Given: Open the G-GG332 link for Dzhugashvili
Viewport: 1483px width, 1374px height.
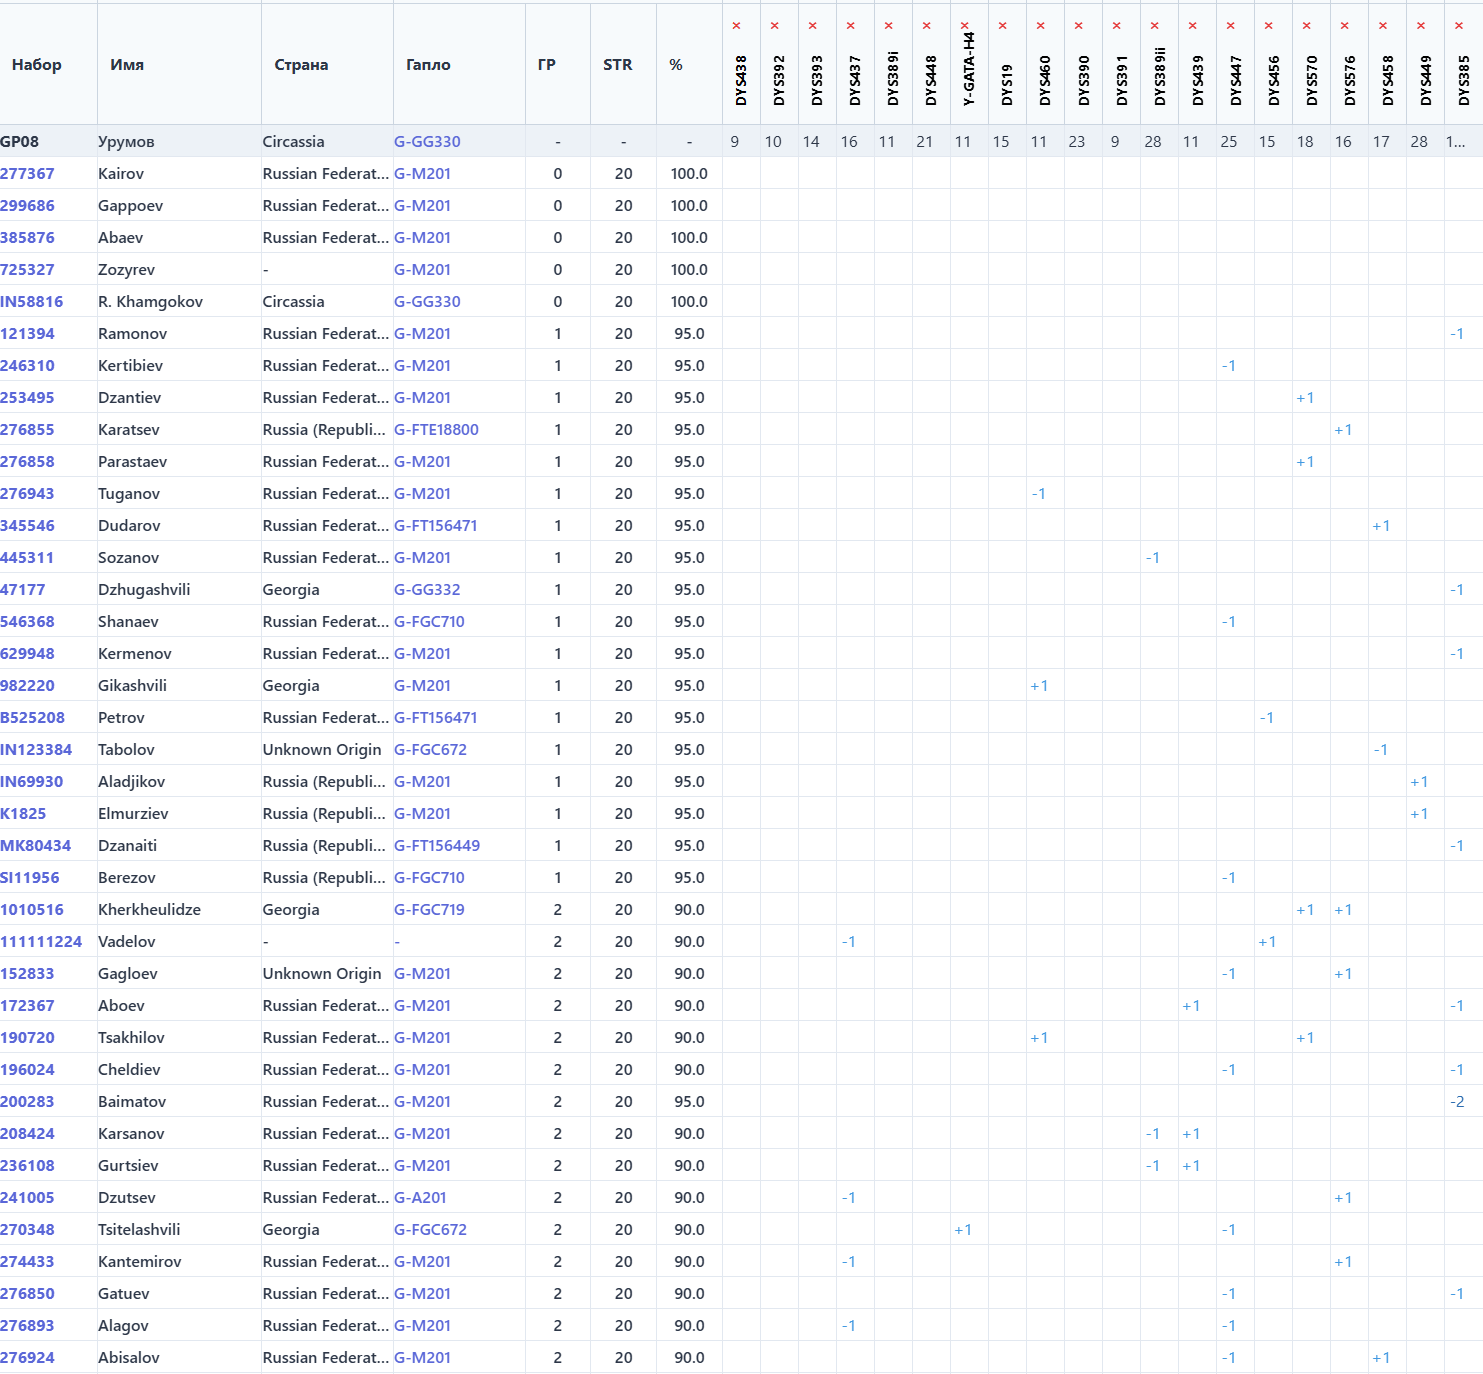Looking at the screenshot, I should 427,590.
